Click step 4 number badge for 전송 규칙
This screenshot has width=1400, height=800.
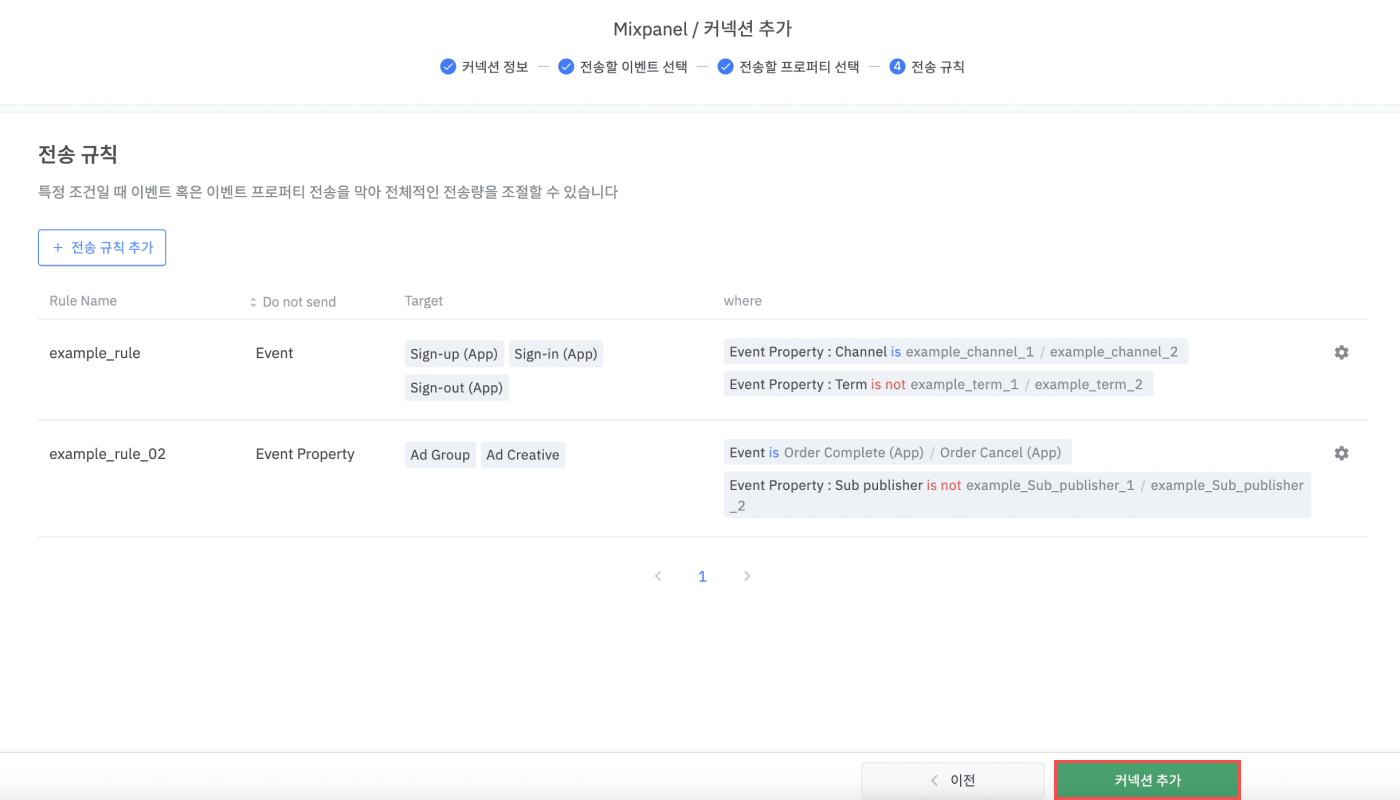(897, 67)
